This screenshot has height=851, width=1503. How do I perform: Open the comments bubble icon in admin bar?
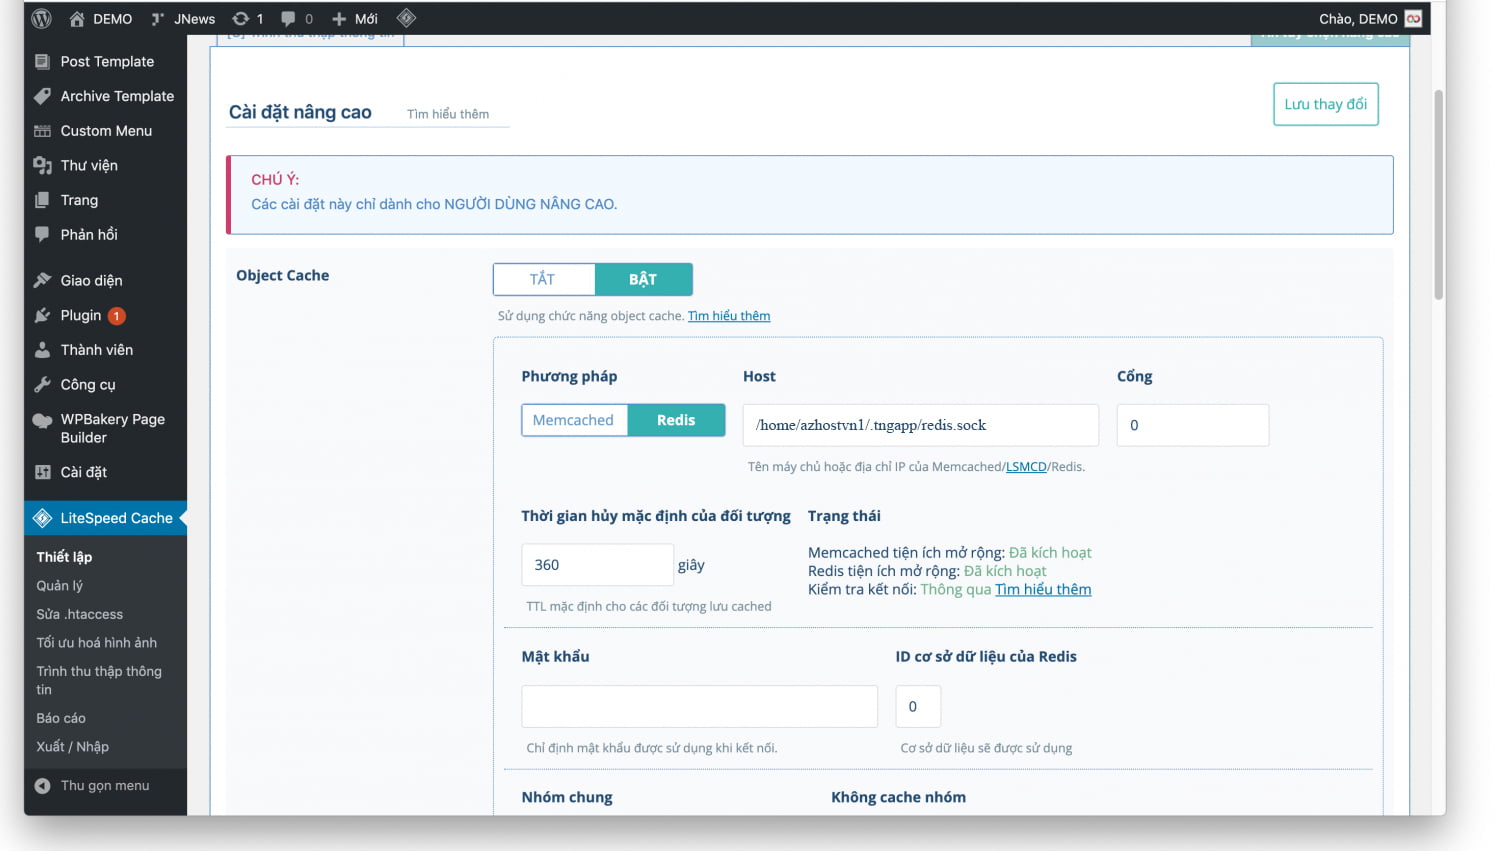[289, 18]
